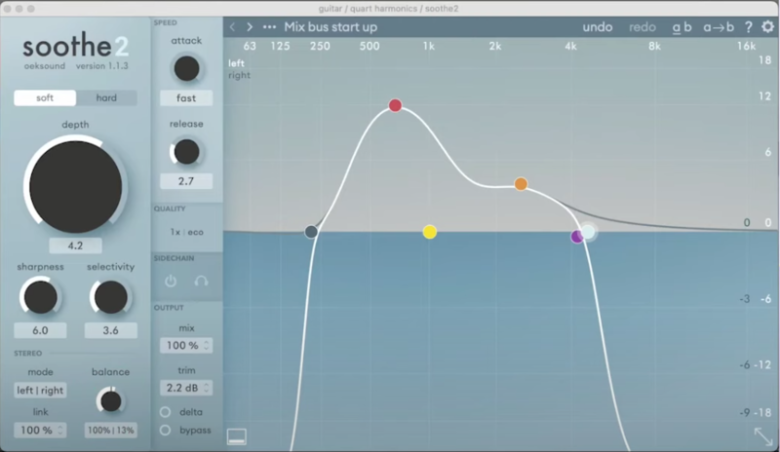Go to next preset with right arrow
Screen dimensions: 780x452
250,27
